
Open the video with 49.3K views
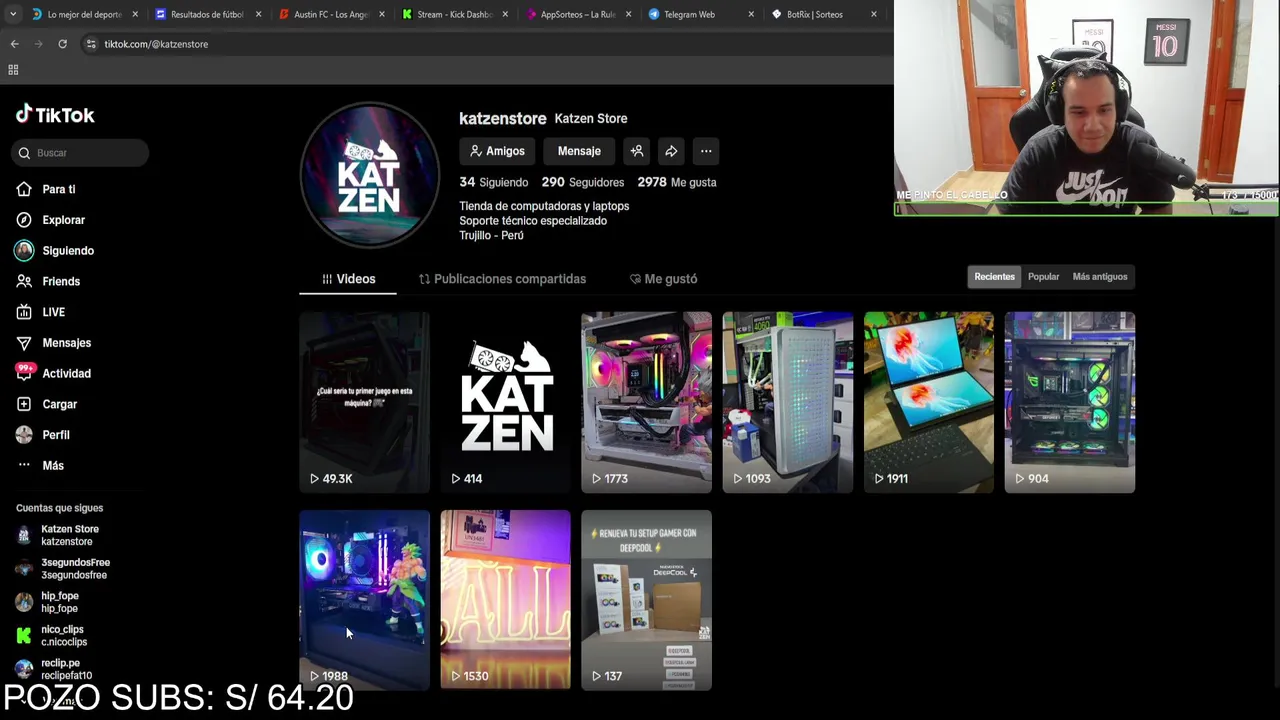pyautogui.click(x=365, y=402)
